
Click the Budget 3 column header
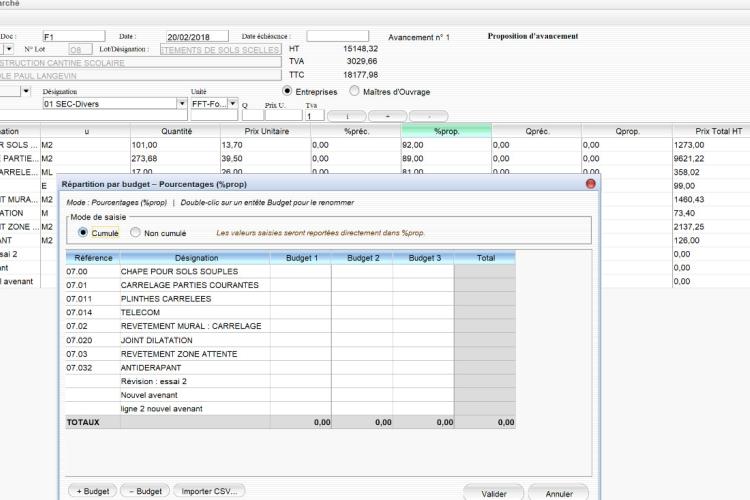click(423, 258)
